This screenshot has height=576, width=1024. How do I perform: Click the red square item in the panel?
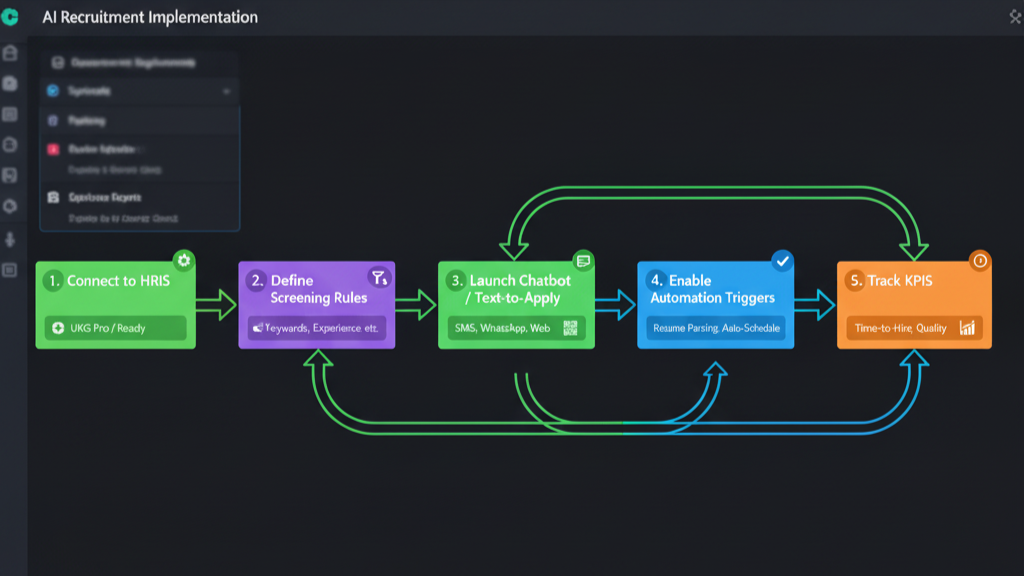53,149
